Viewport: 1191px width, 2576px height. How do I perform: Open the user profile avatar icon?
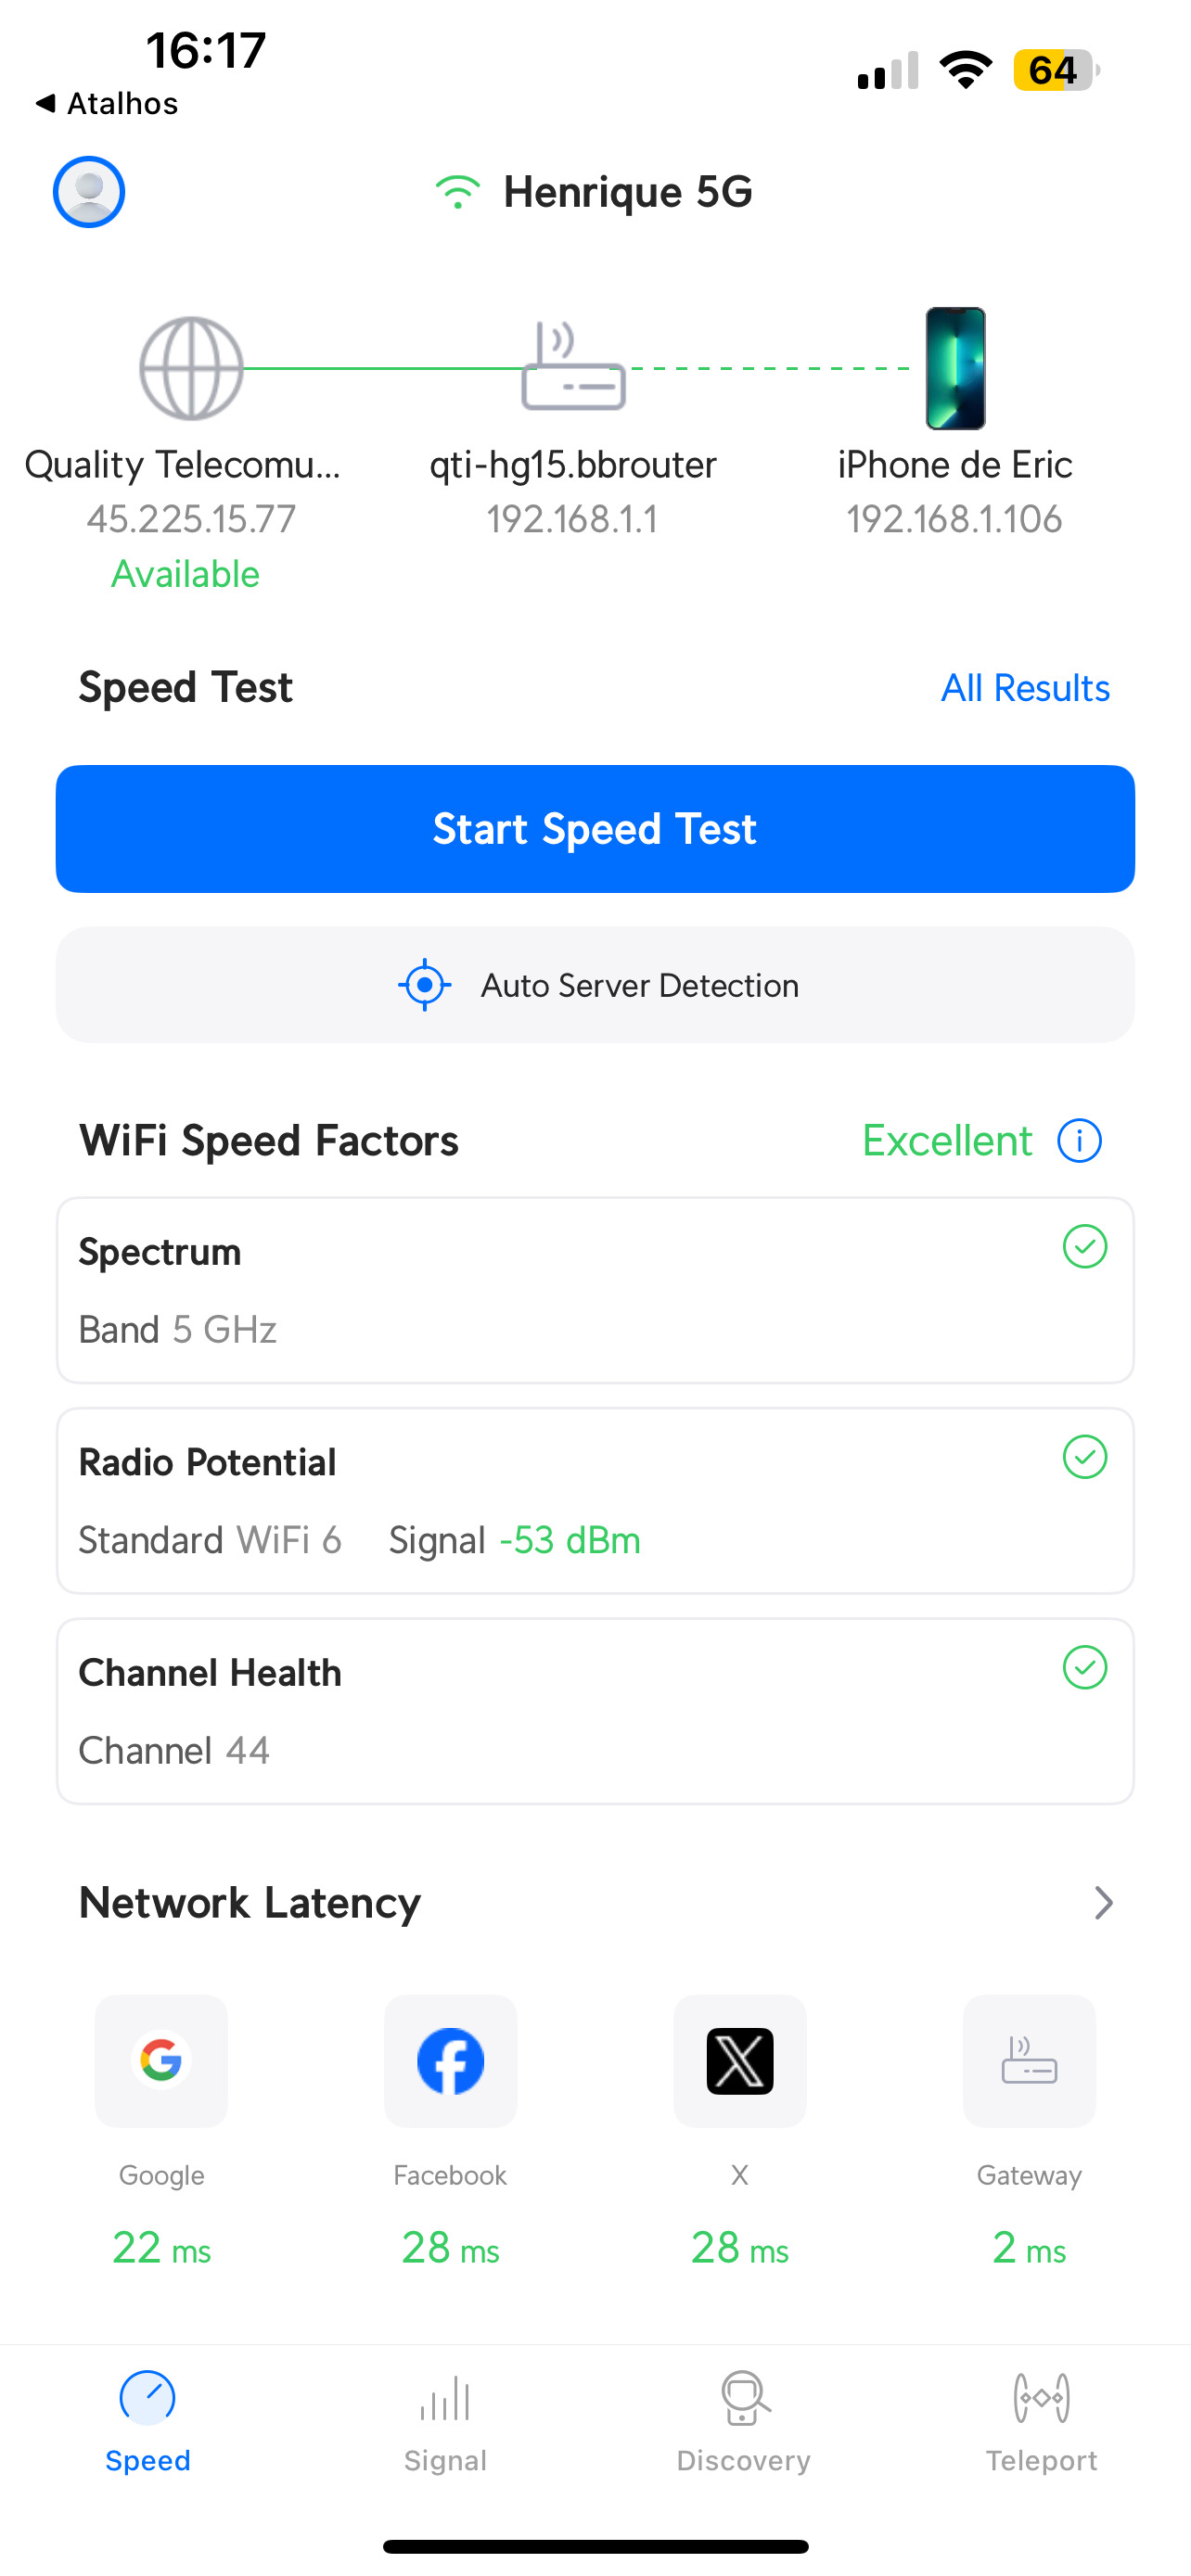click(x=89, y=191)
